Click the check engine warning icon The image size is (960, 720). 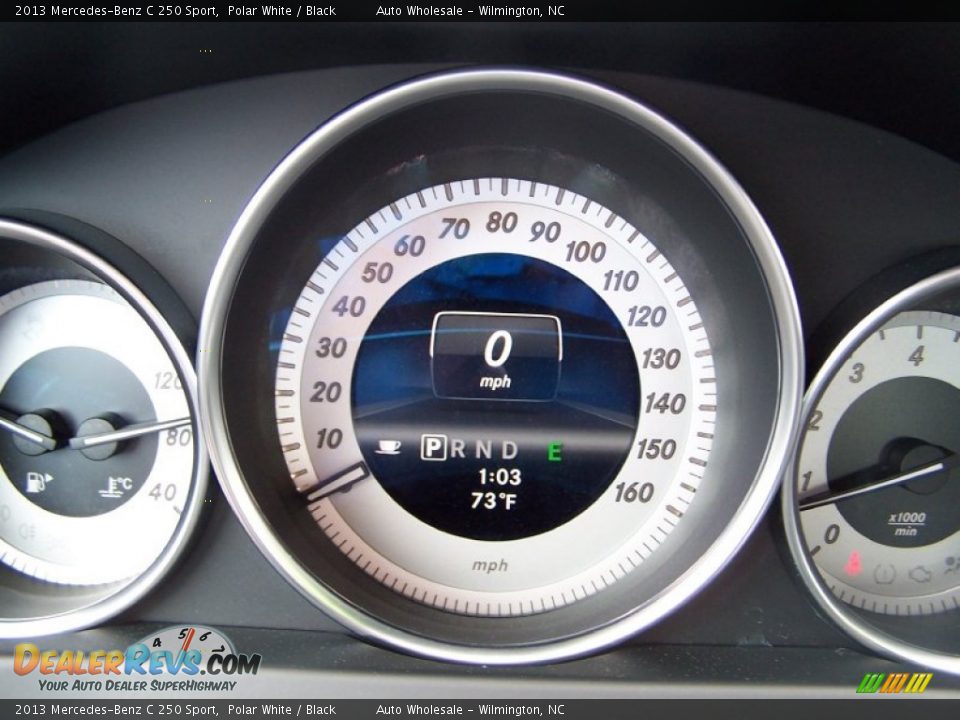pos(920,574)
